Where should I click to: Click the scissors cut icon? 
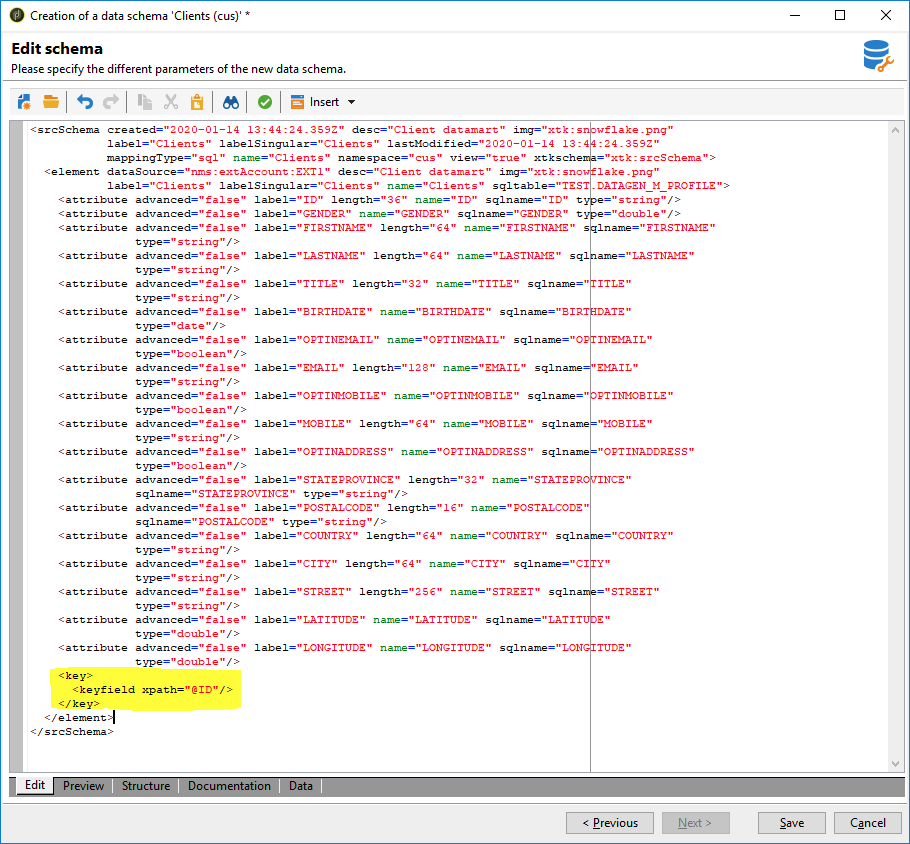point(170,102)
